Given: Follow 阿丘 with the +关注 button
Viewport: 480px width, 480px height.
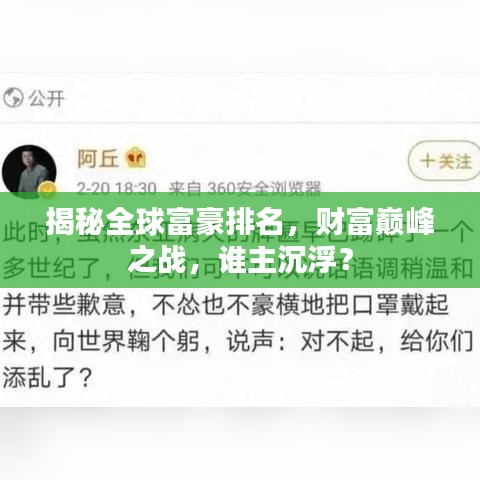Looking at the screenshot, I should pyautogui.click(x=445, y=161).
